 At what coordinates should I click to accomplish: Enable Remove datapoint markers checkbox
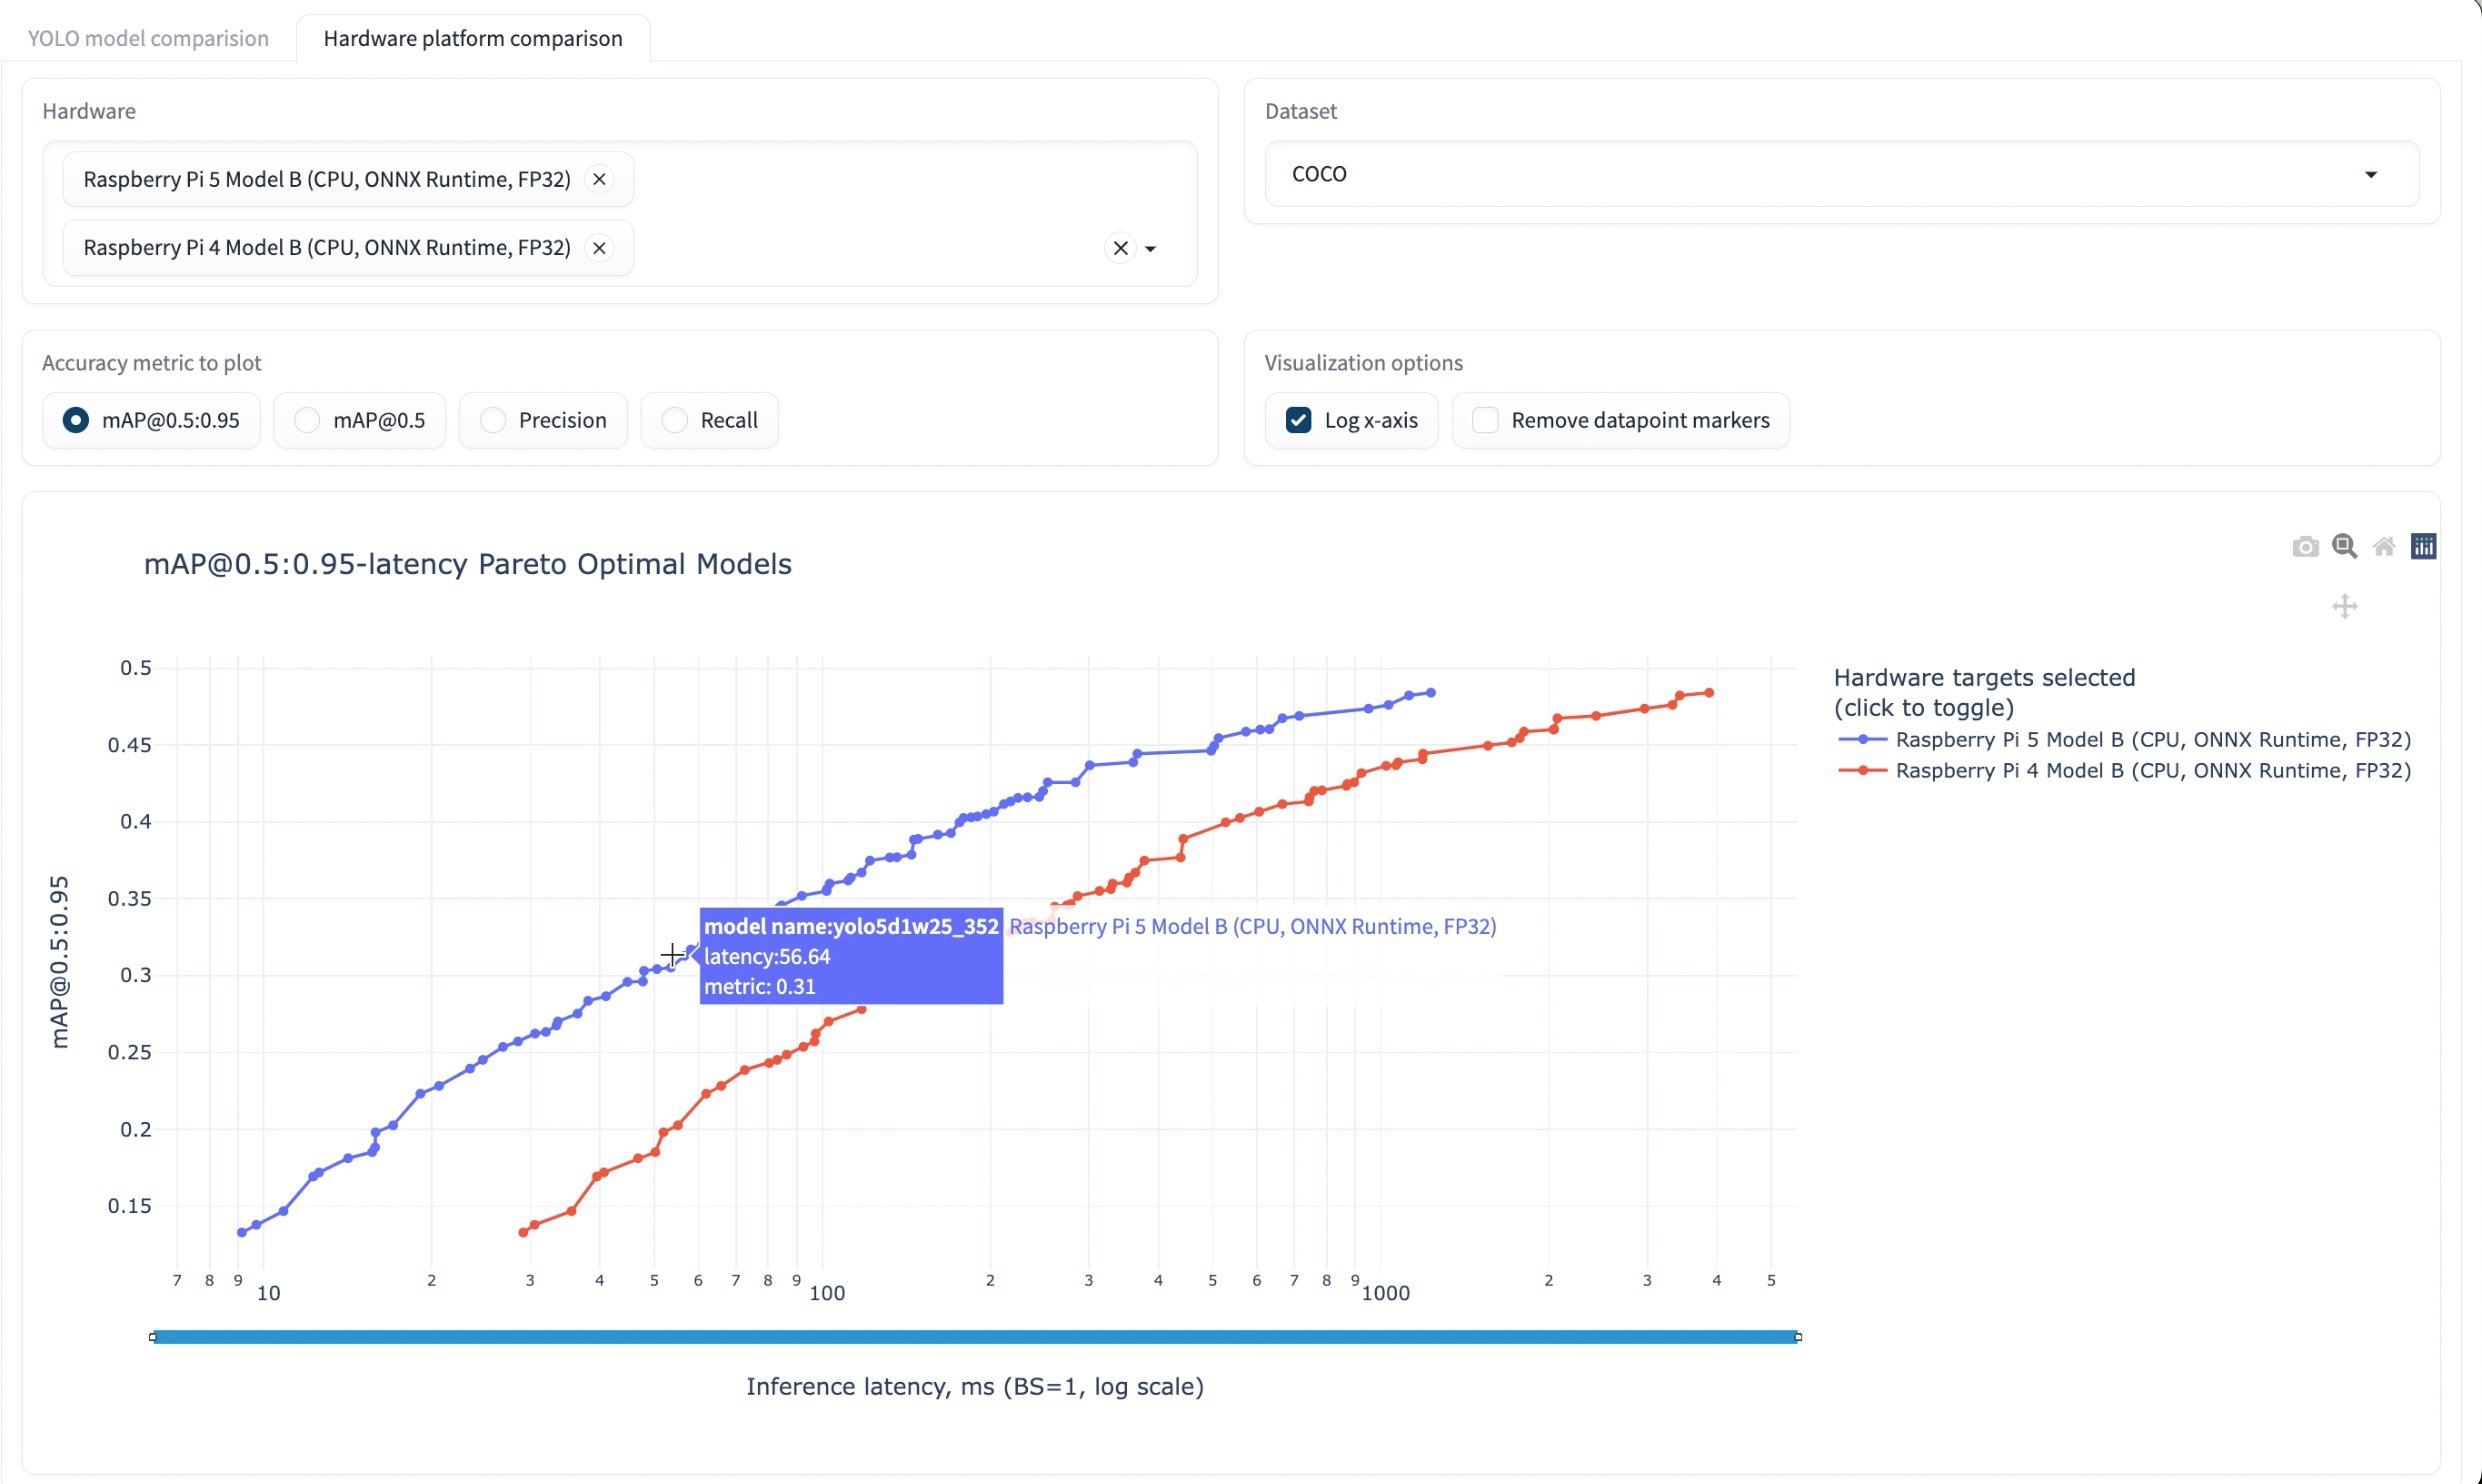click(x=1485, y=420)
